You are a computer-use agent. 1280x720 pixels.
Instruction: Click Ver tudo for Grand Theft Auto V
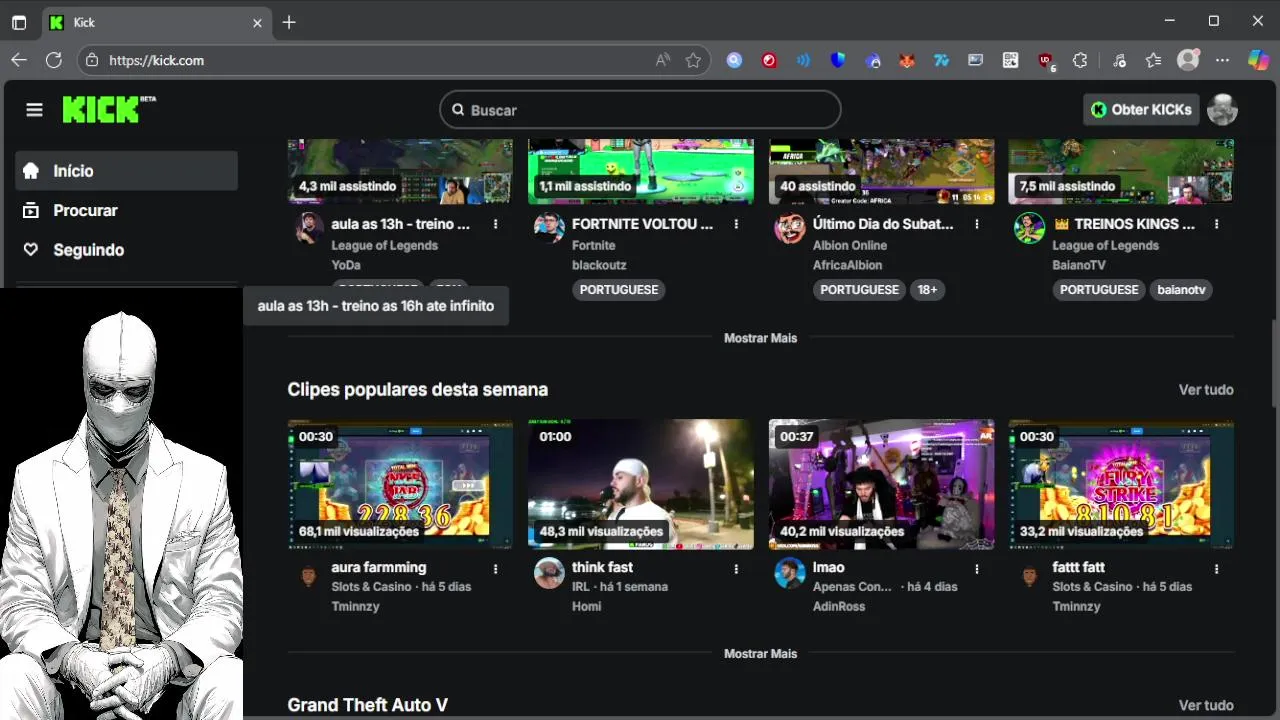[1206, 705]
